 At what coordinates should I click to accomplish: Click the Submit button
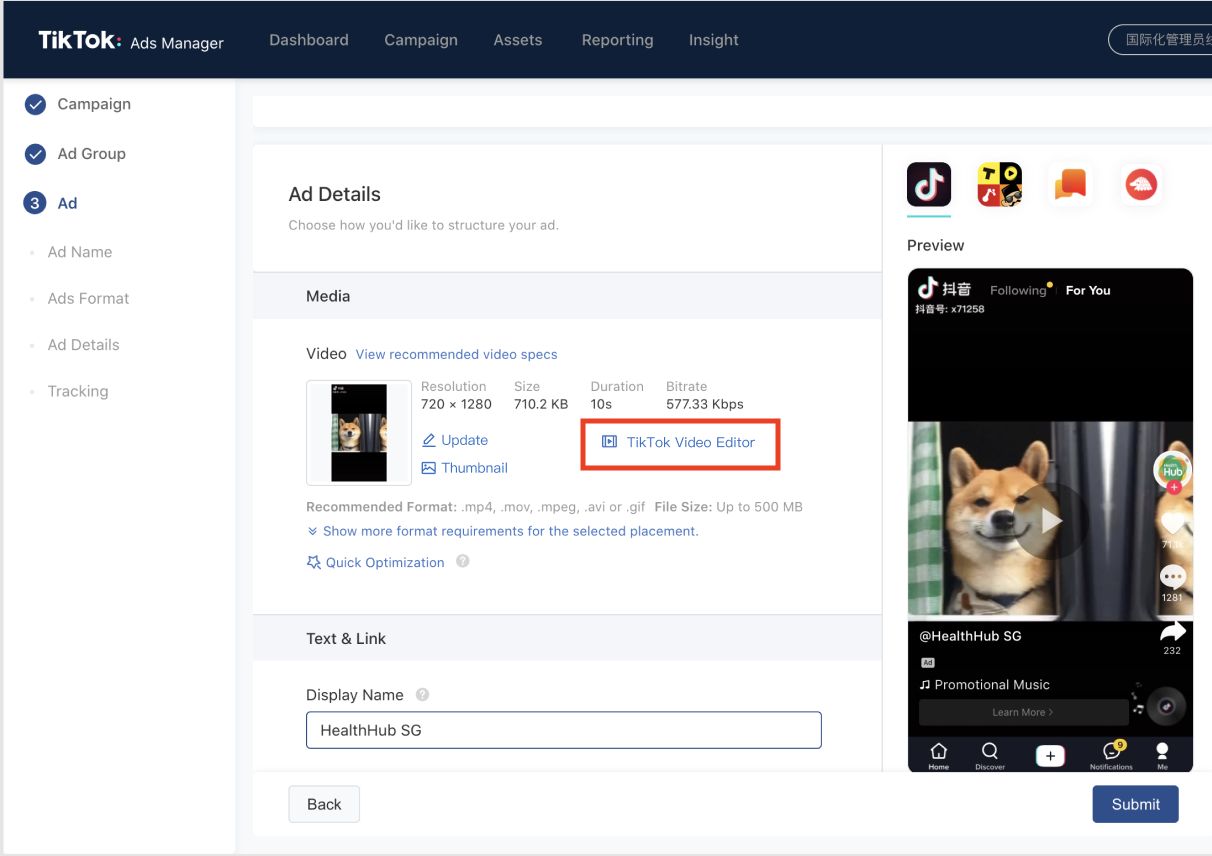pyautogui.click(x=1136, y=804)
